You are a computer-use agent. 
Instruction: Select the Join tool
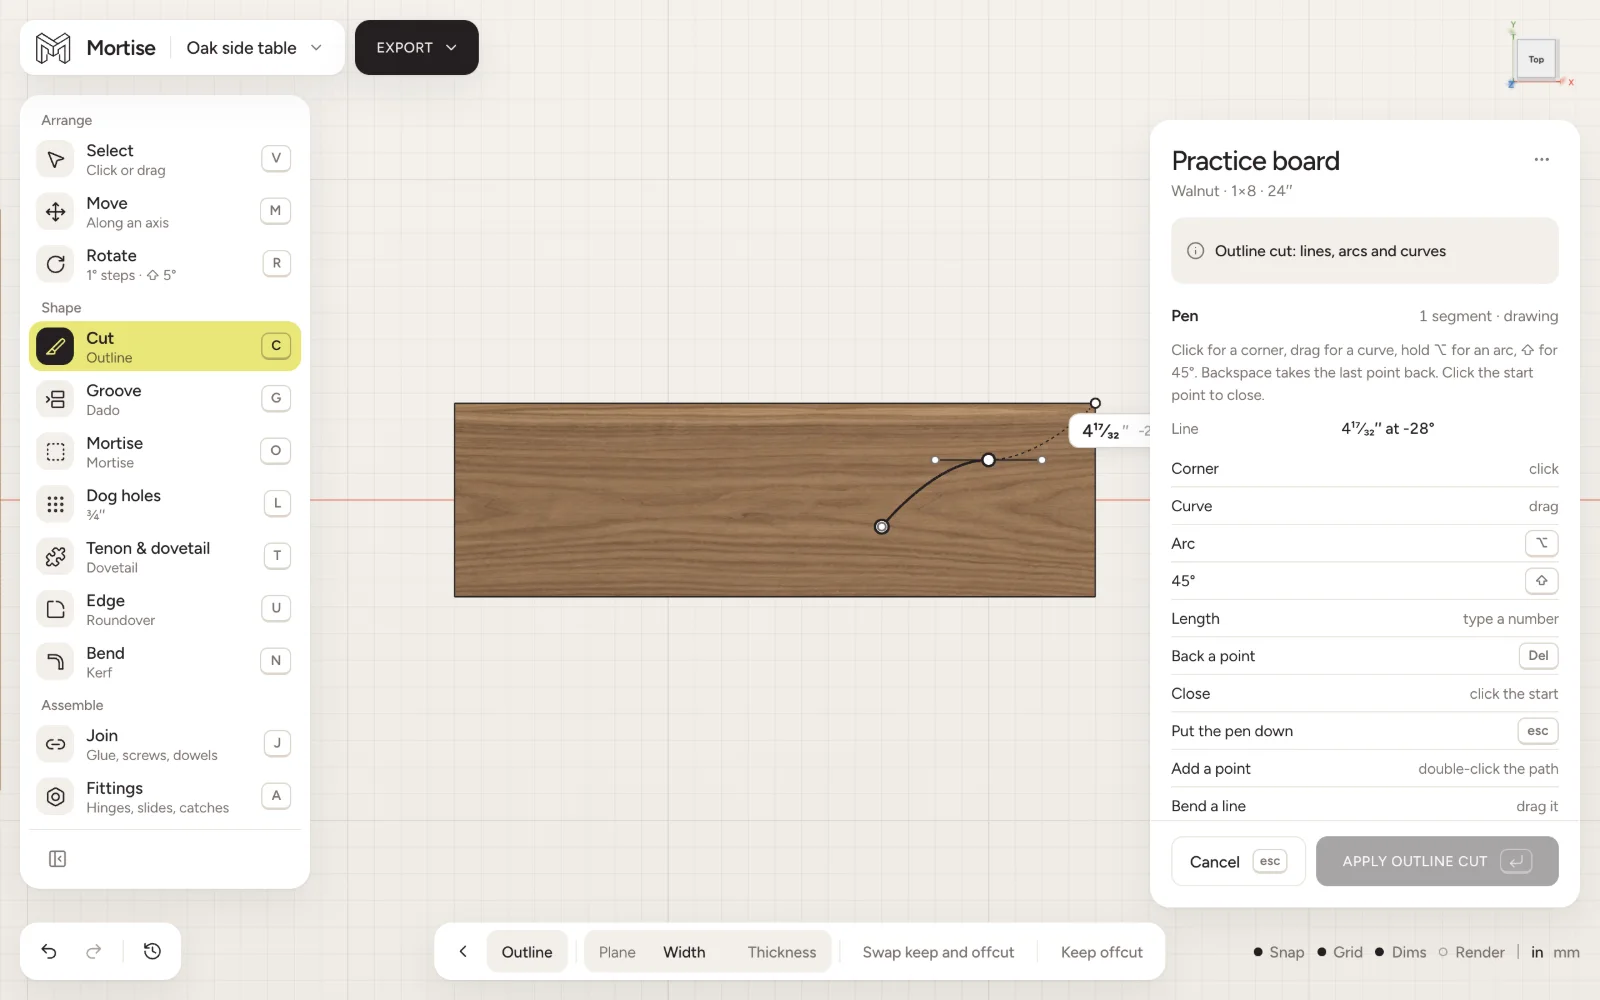tap(165, 744)
